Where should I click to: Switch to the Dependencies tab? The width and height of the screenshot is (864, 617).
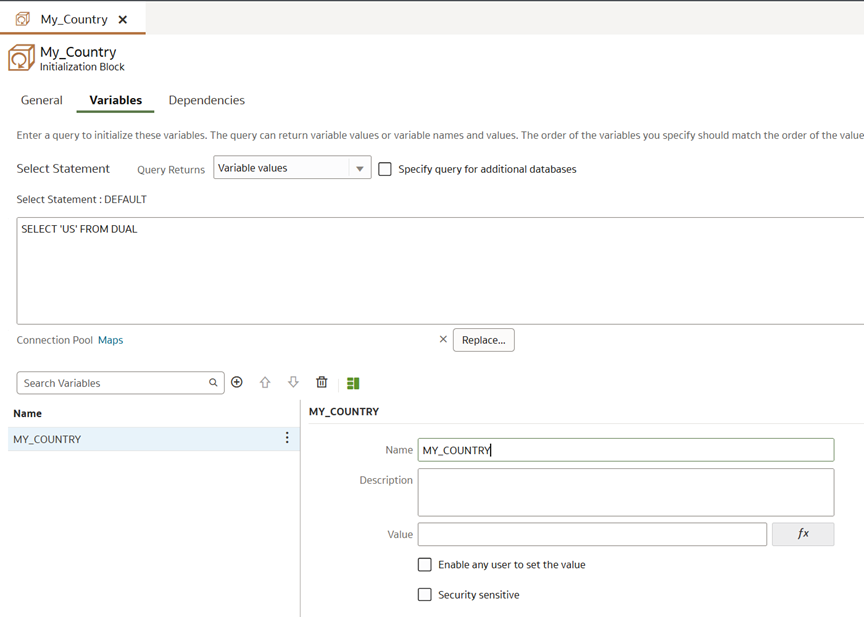pos(206,100)
